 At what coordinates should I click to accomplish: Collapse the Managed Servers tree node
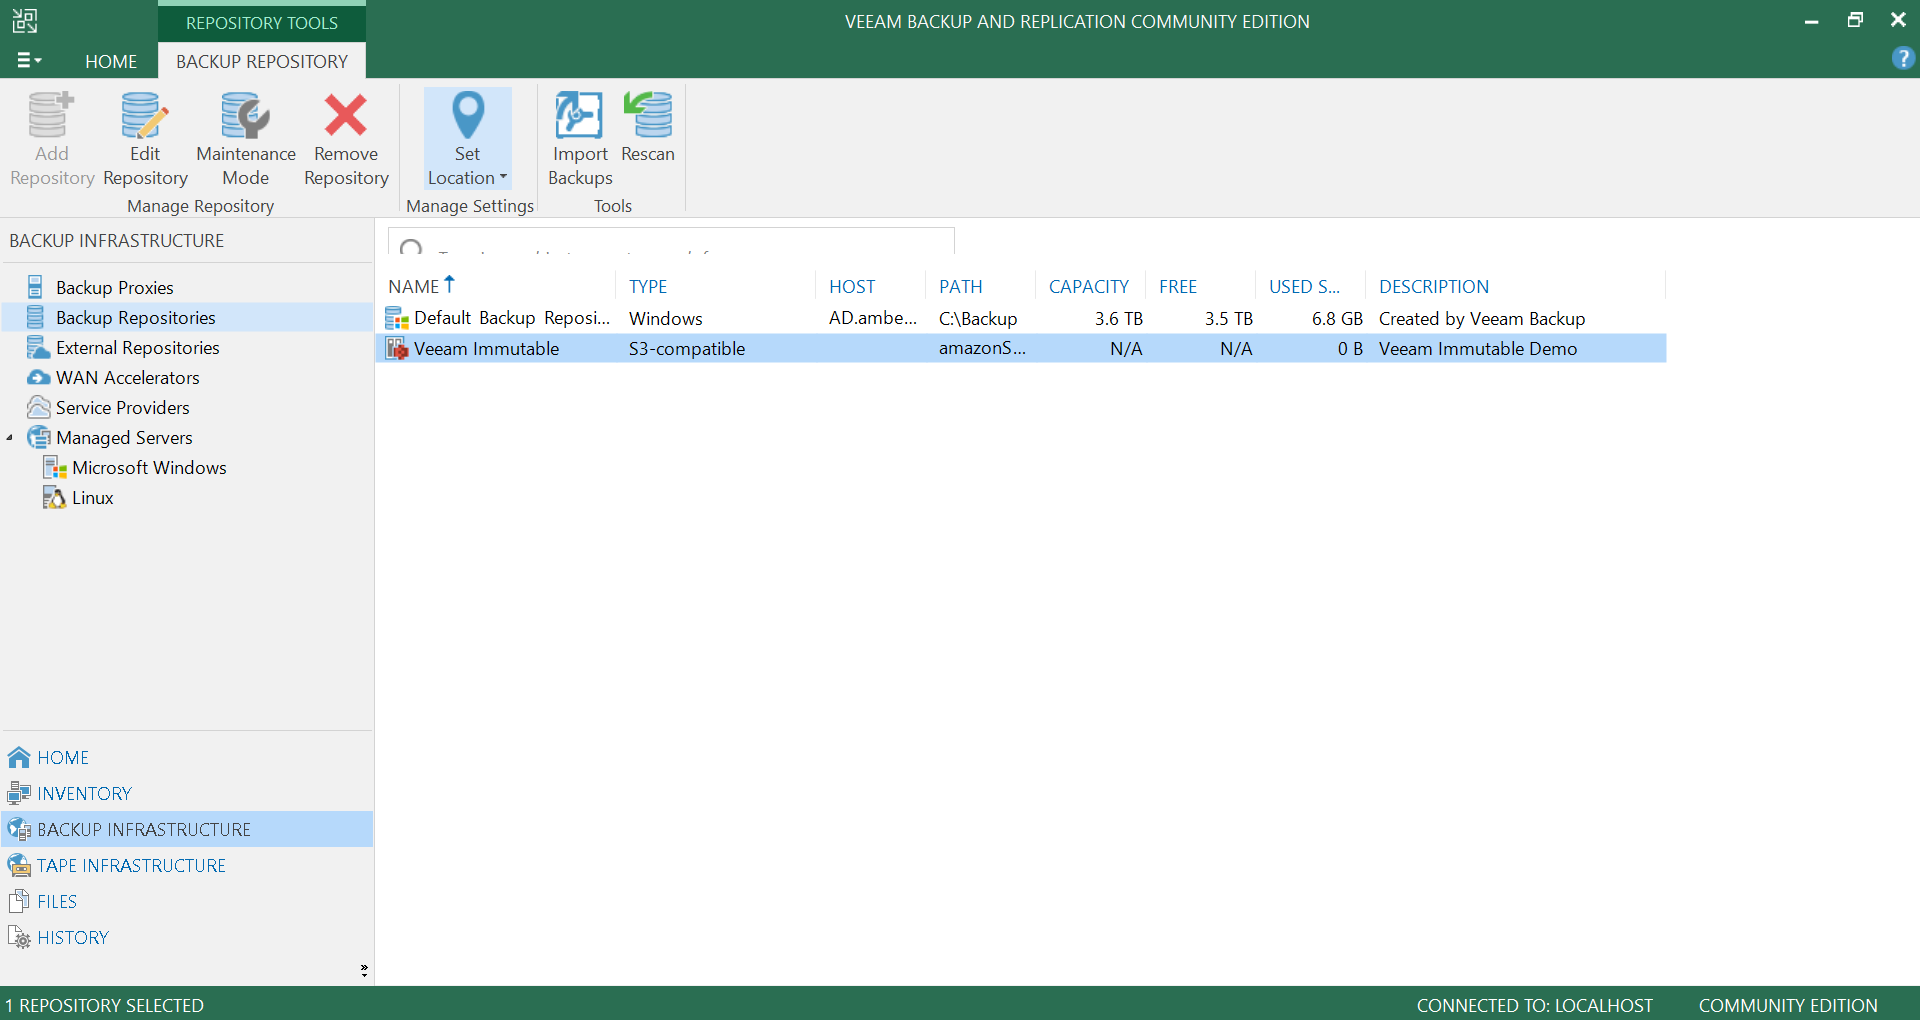[10, 438]
